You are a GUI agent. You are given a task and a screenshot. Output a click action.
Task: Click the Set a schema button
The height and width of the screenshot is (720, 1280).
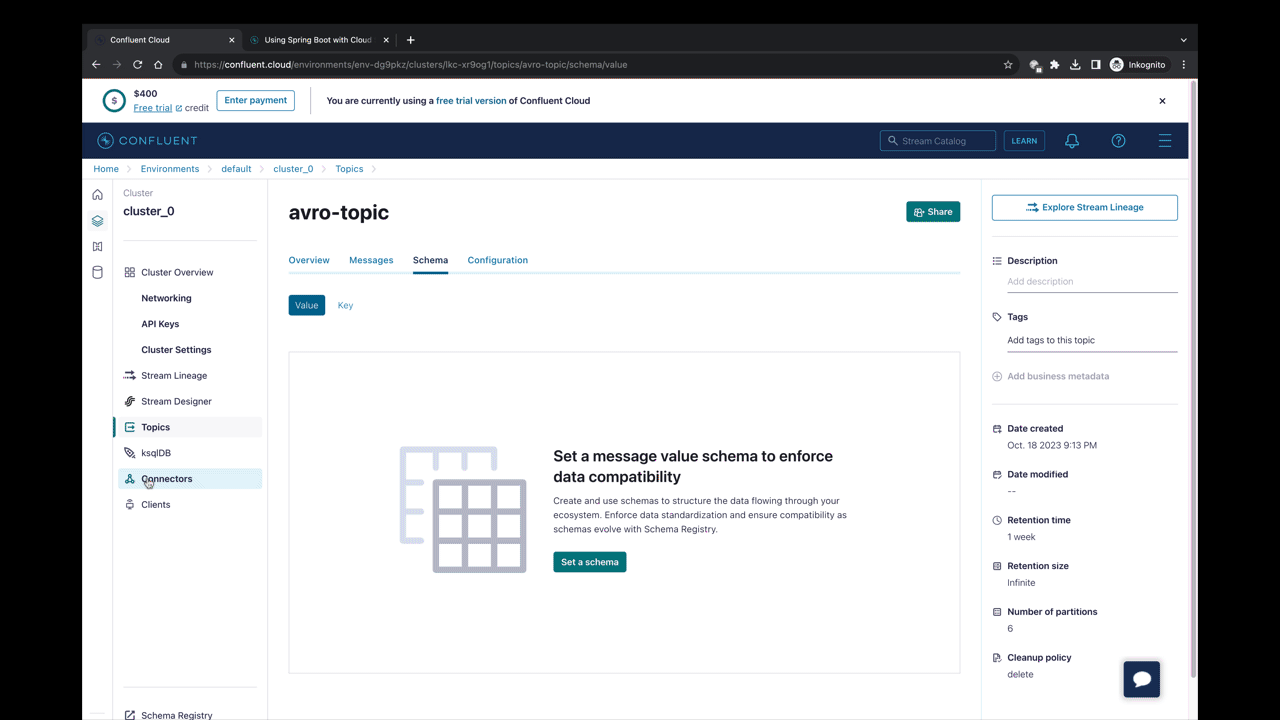point(589,562)
